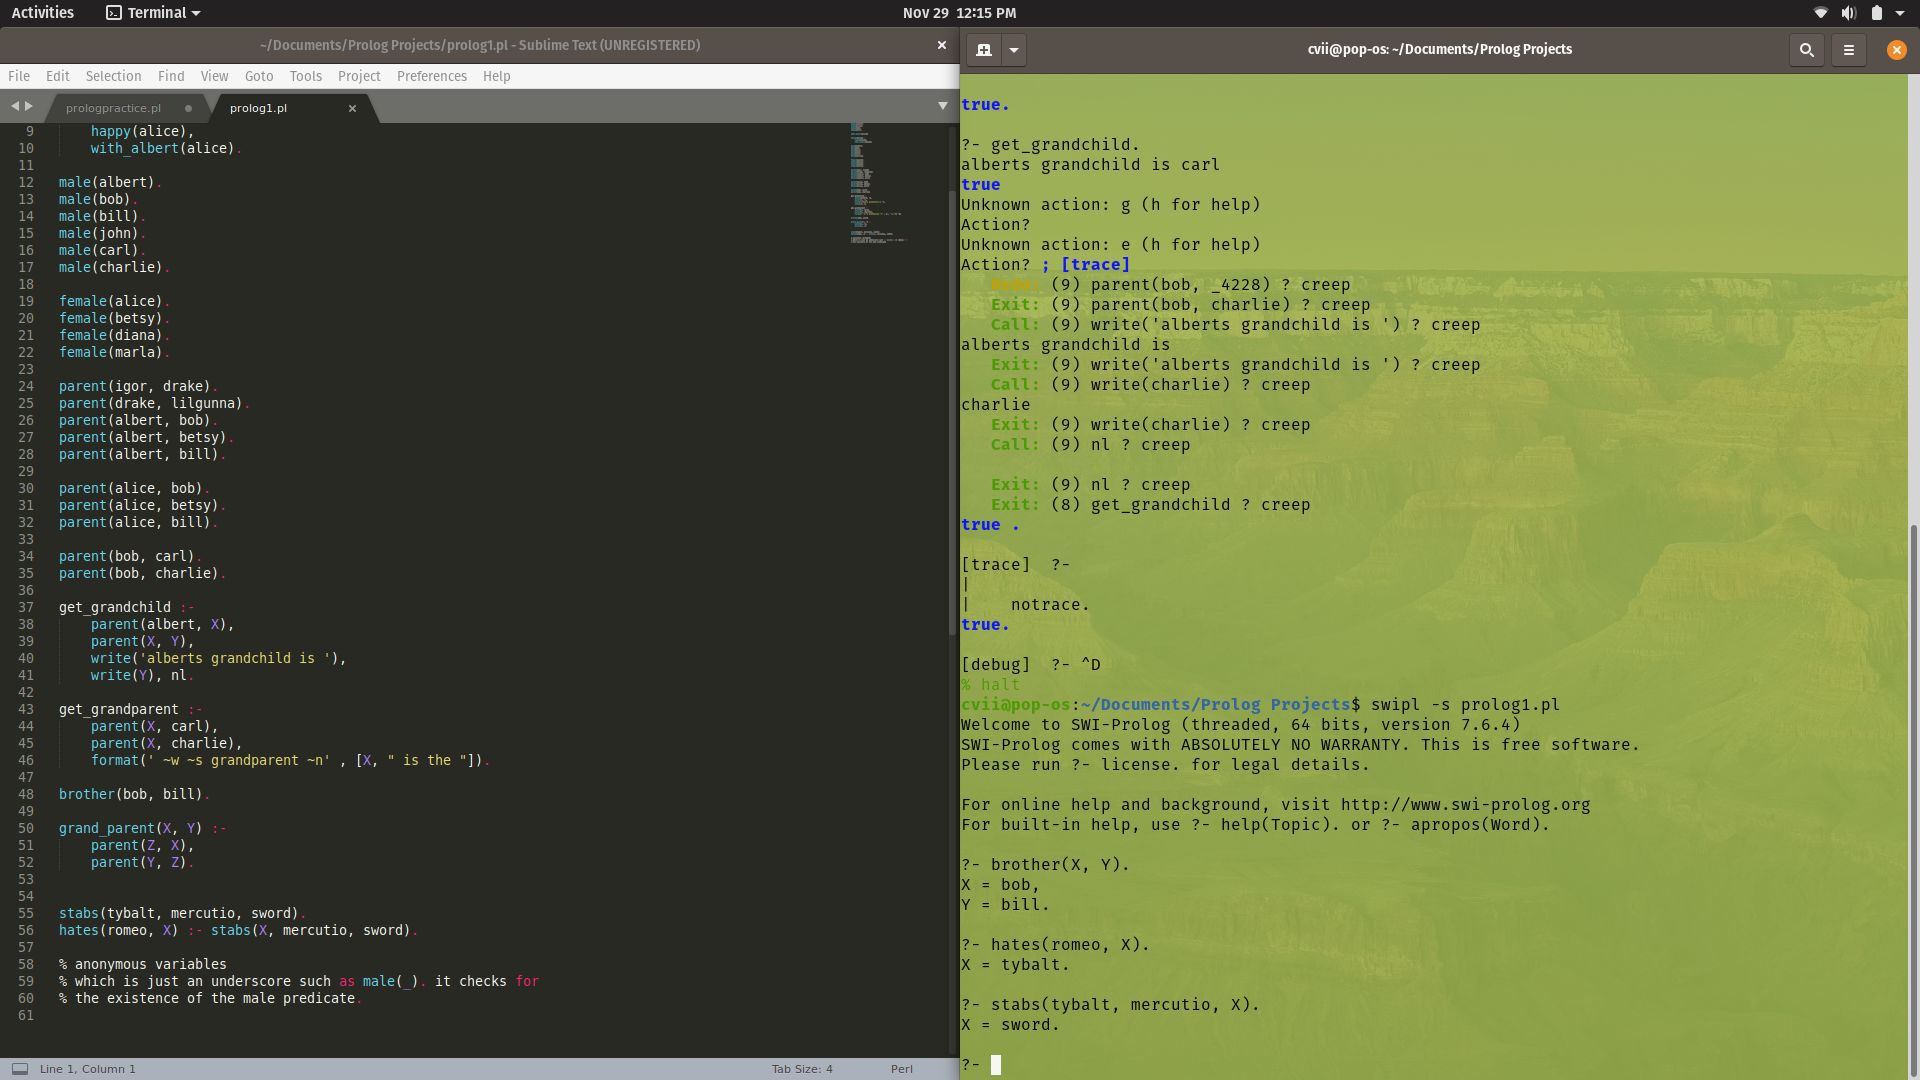Select the back navigation arrow in Sublime Text

pyautogui.click(x=14, y=105)
